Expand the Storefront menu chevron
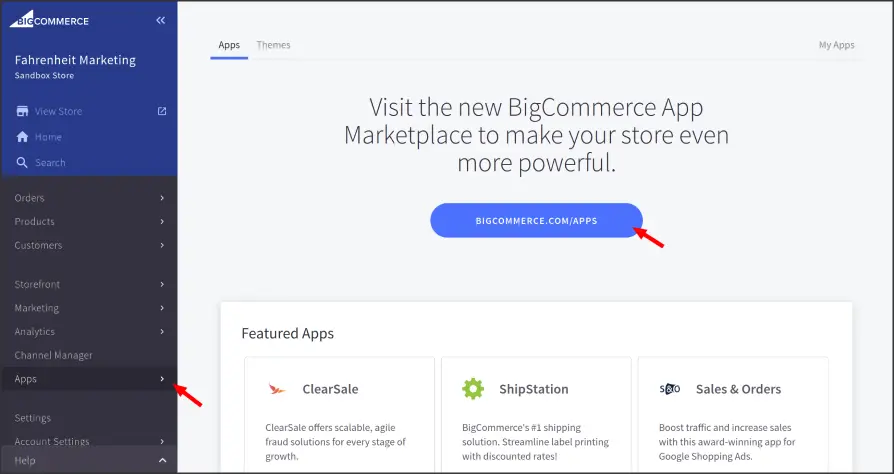Image resolution: width=894 pixels, height=474 pixels. pos(162,284)
